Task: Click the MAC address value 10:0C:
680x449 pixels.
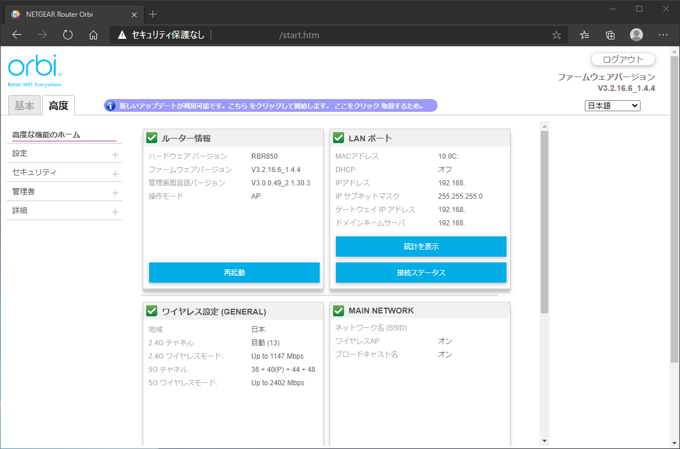Action: click(448, 156)
